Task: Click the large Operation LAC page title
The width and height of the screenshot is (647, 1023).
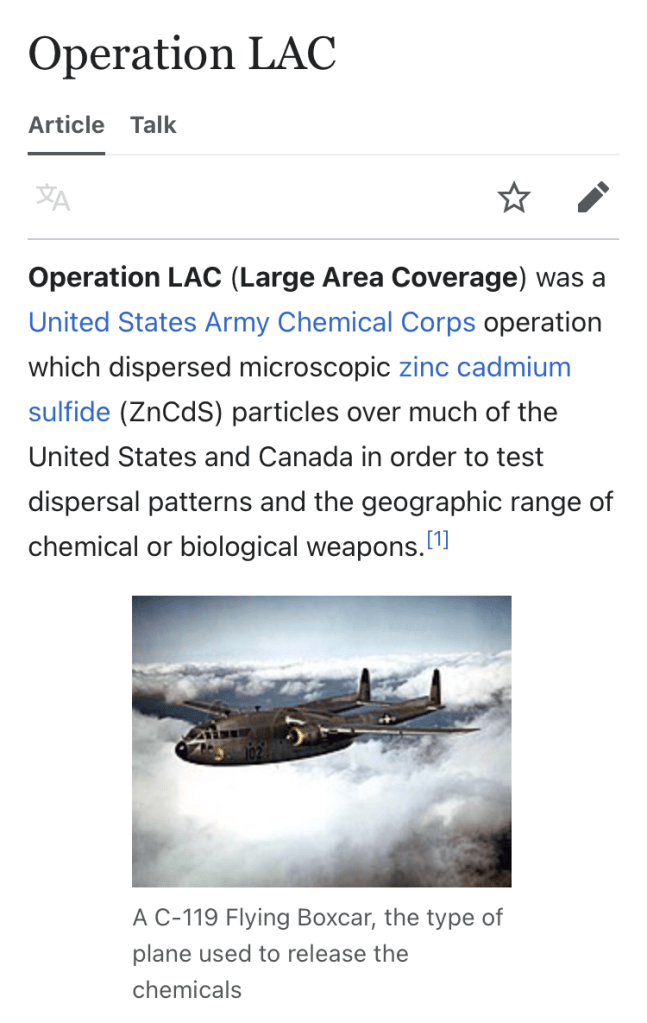Action: (182, 54)
